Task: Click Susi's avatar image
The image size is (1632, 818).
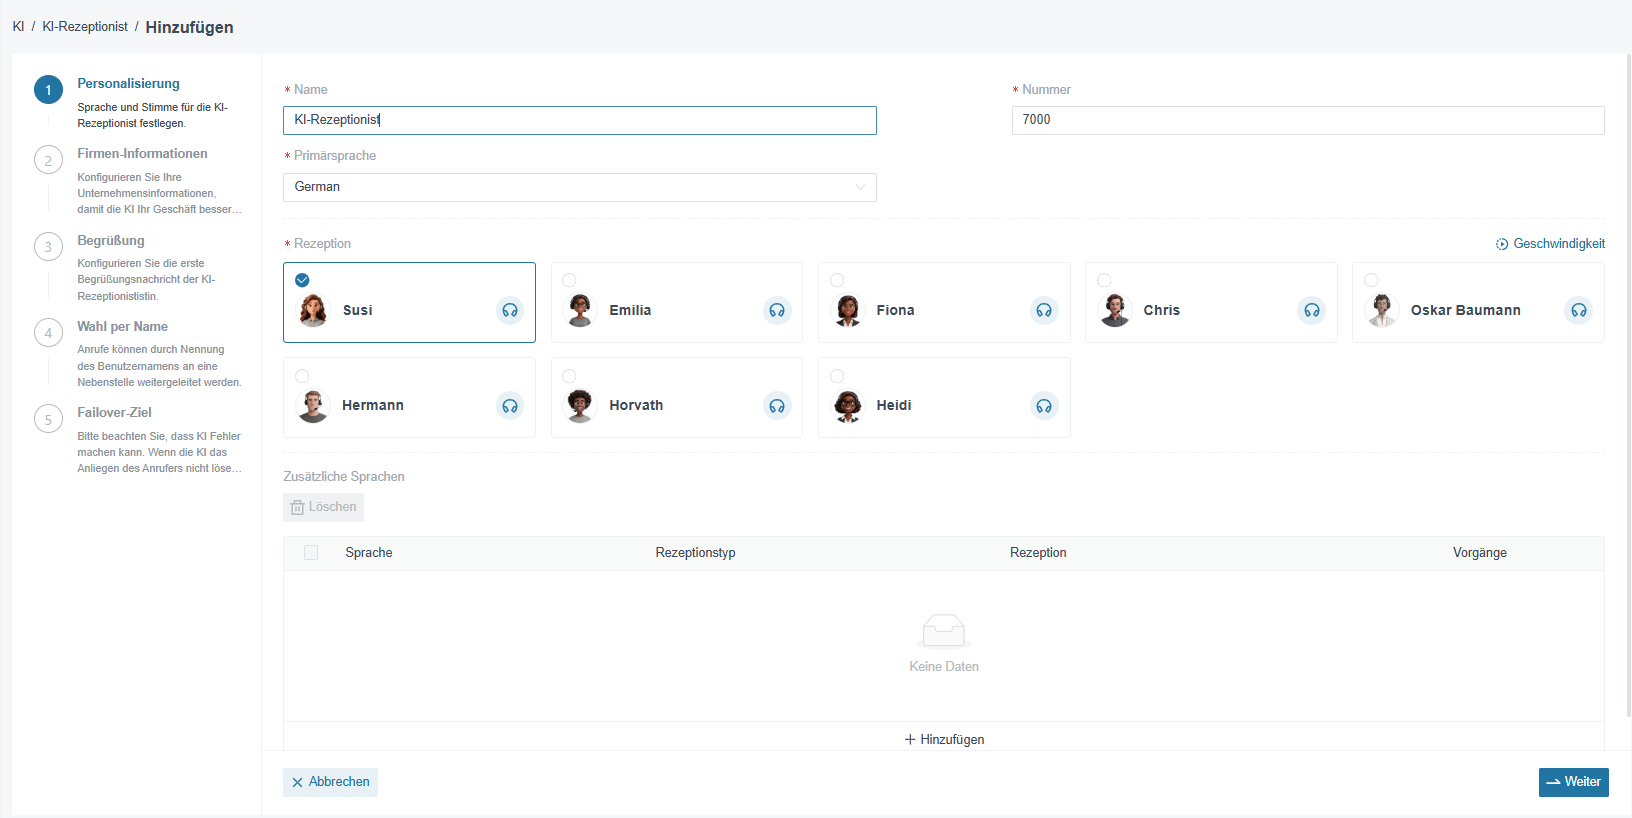Action: click(x=313, y=310)
